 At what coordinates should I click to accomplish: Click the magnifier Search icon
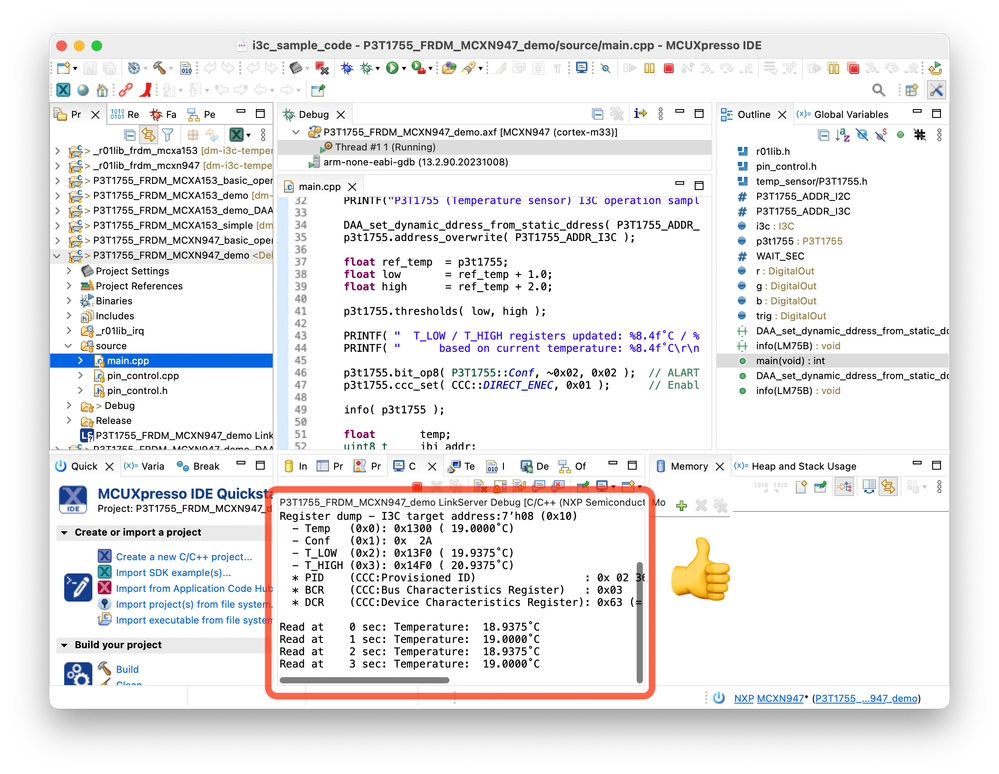tap(878, 90)
